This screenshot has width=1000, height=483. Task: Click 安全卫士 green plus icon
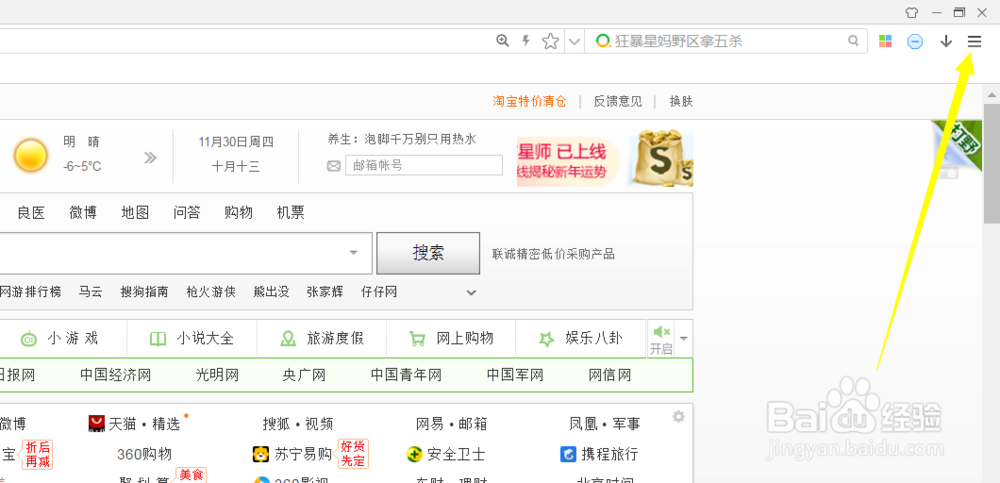click(x=415, y=454)
